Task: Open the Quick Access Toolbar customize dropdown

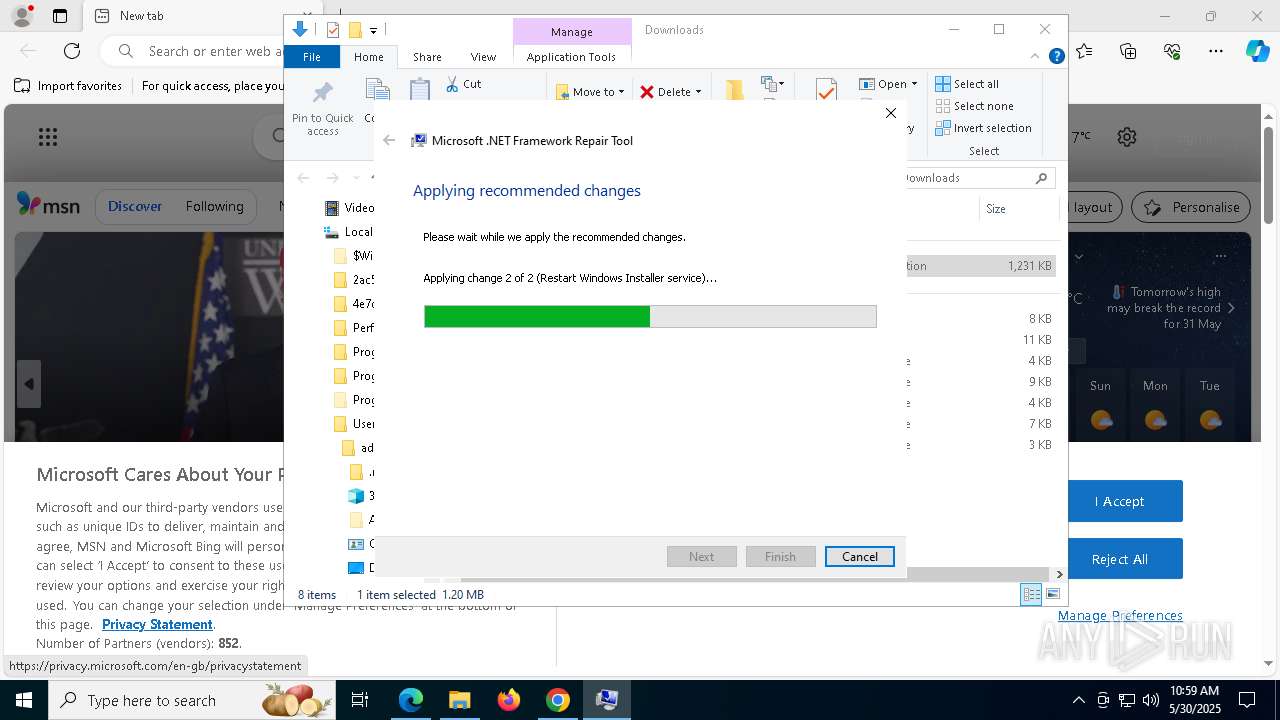Action: click(373, 31)
